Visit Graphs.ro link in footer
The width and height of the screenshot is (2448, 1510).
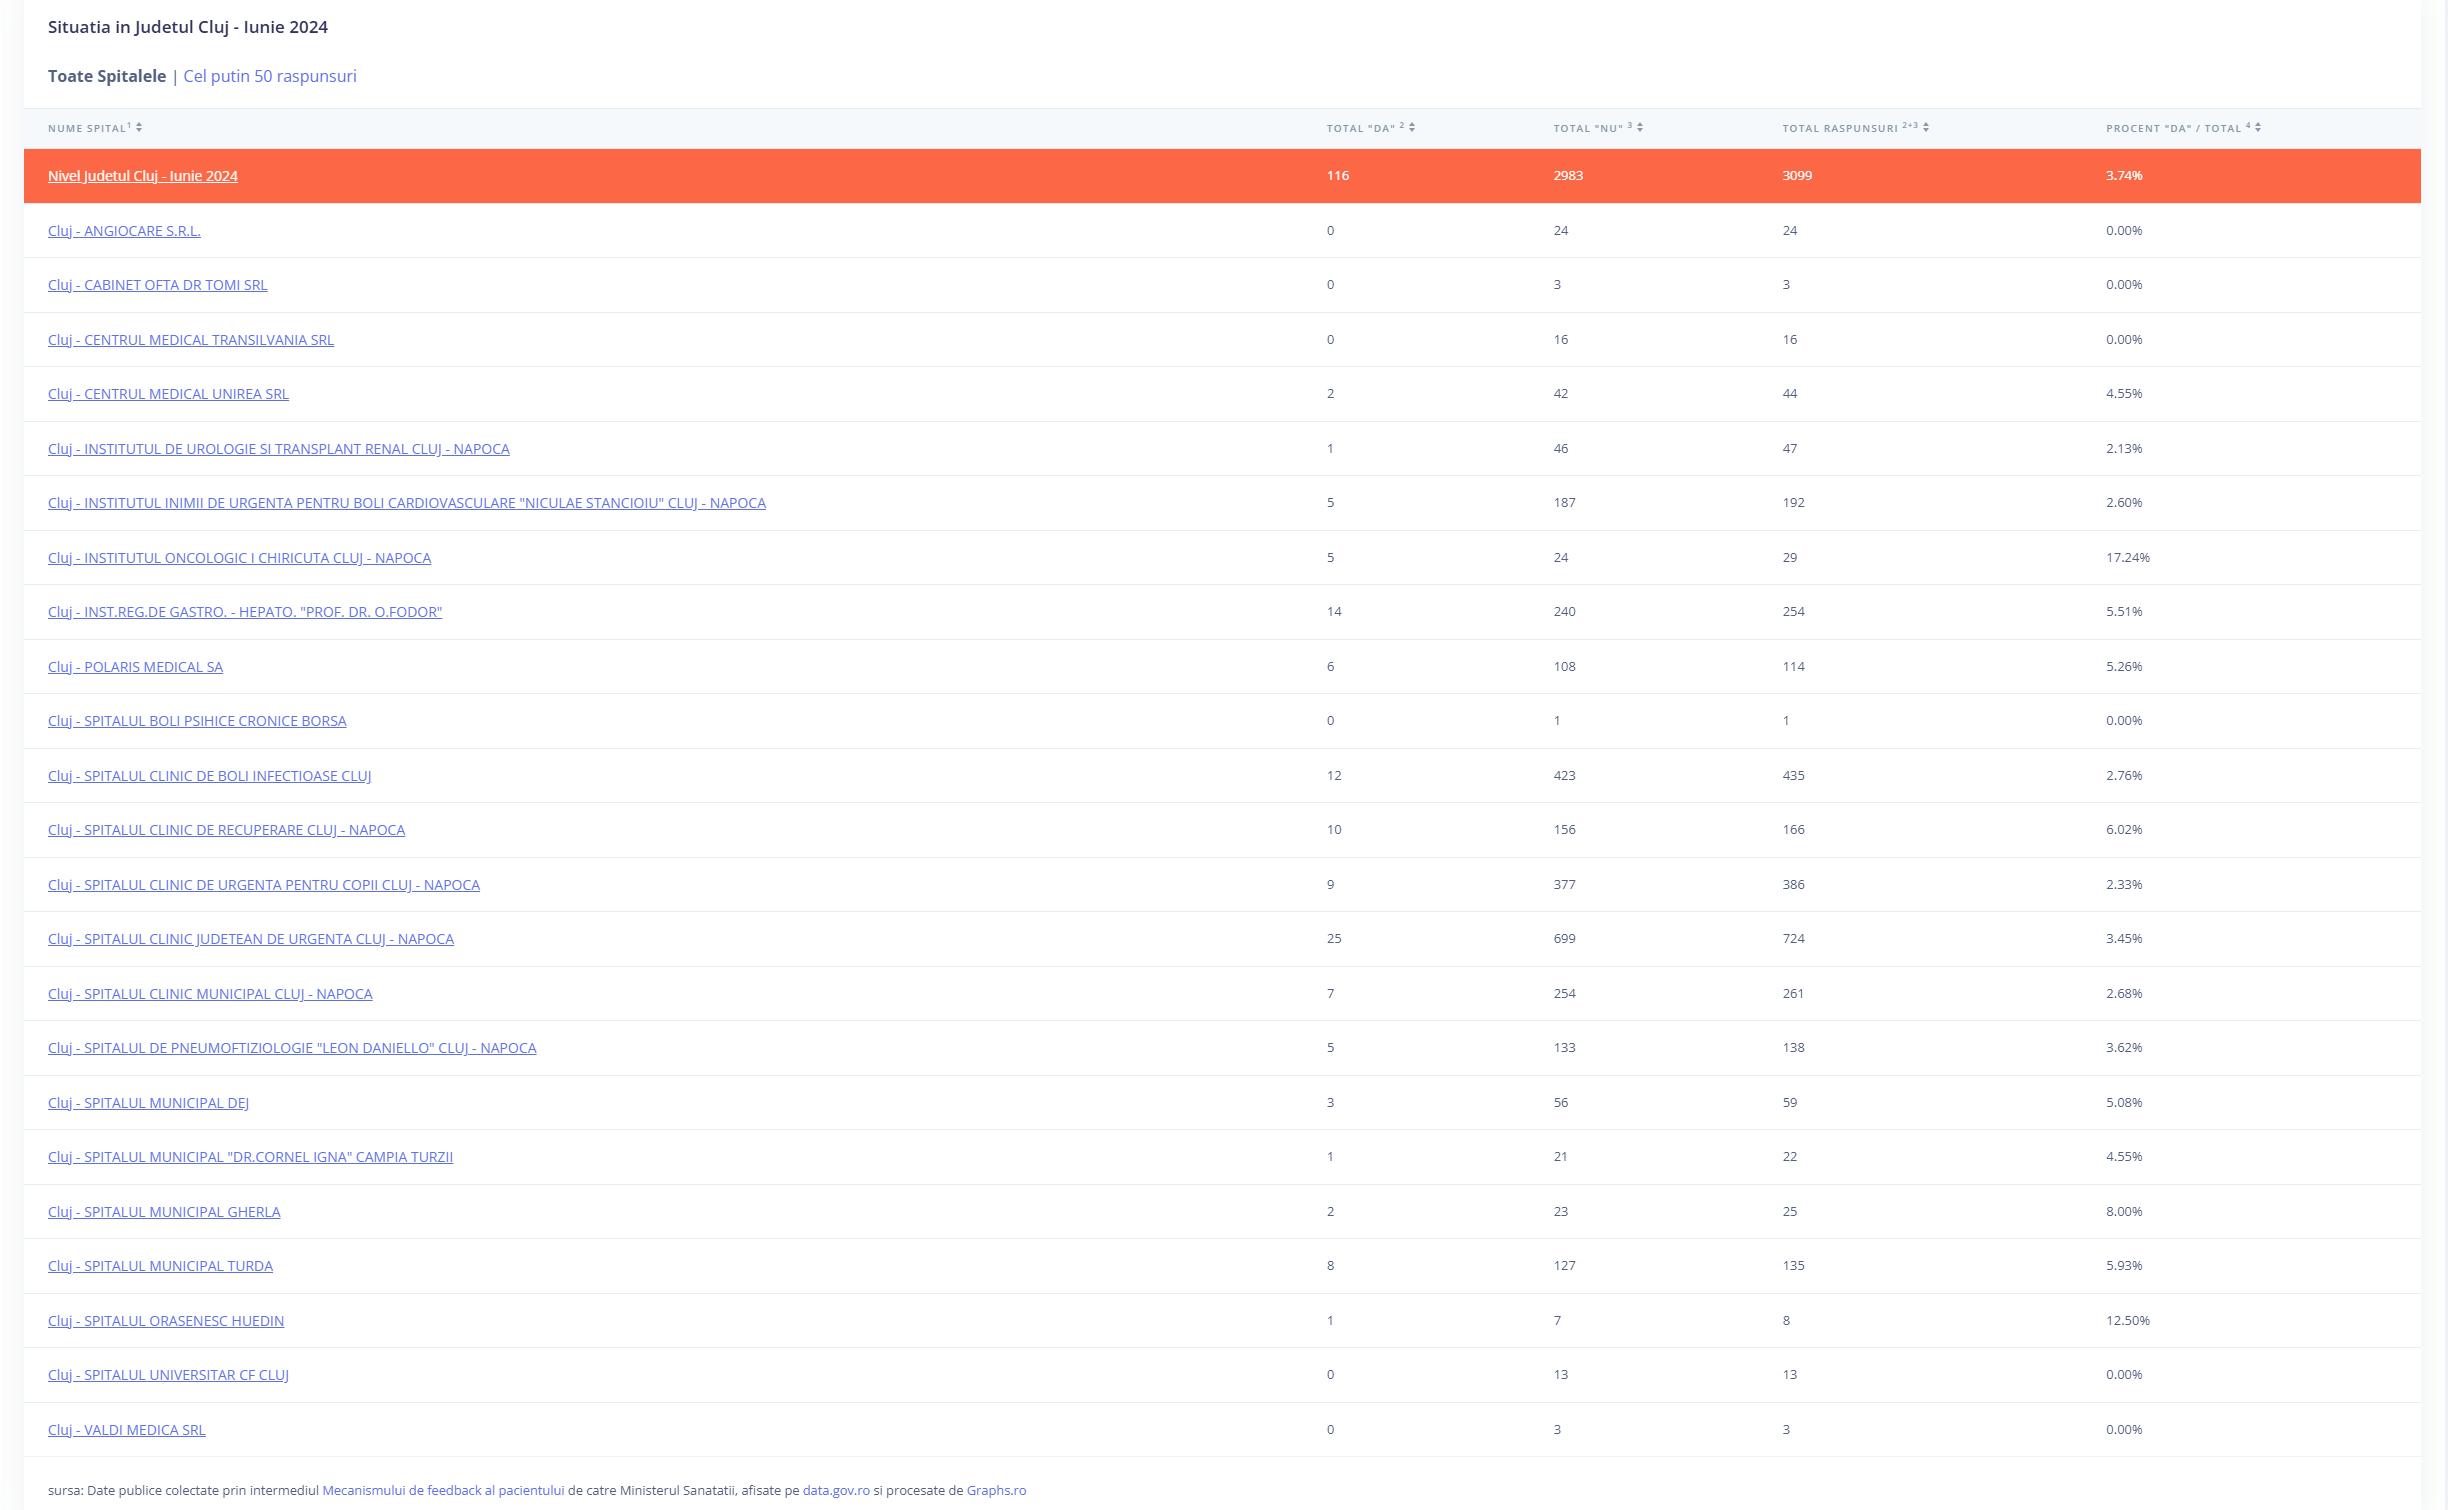tap(996, 1490)
